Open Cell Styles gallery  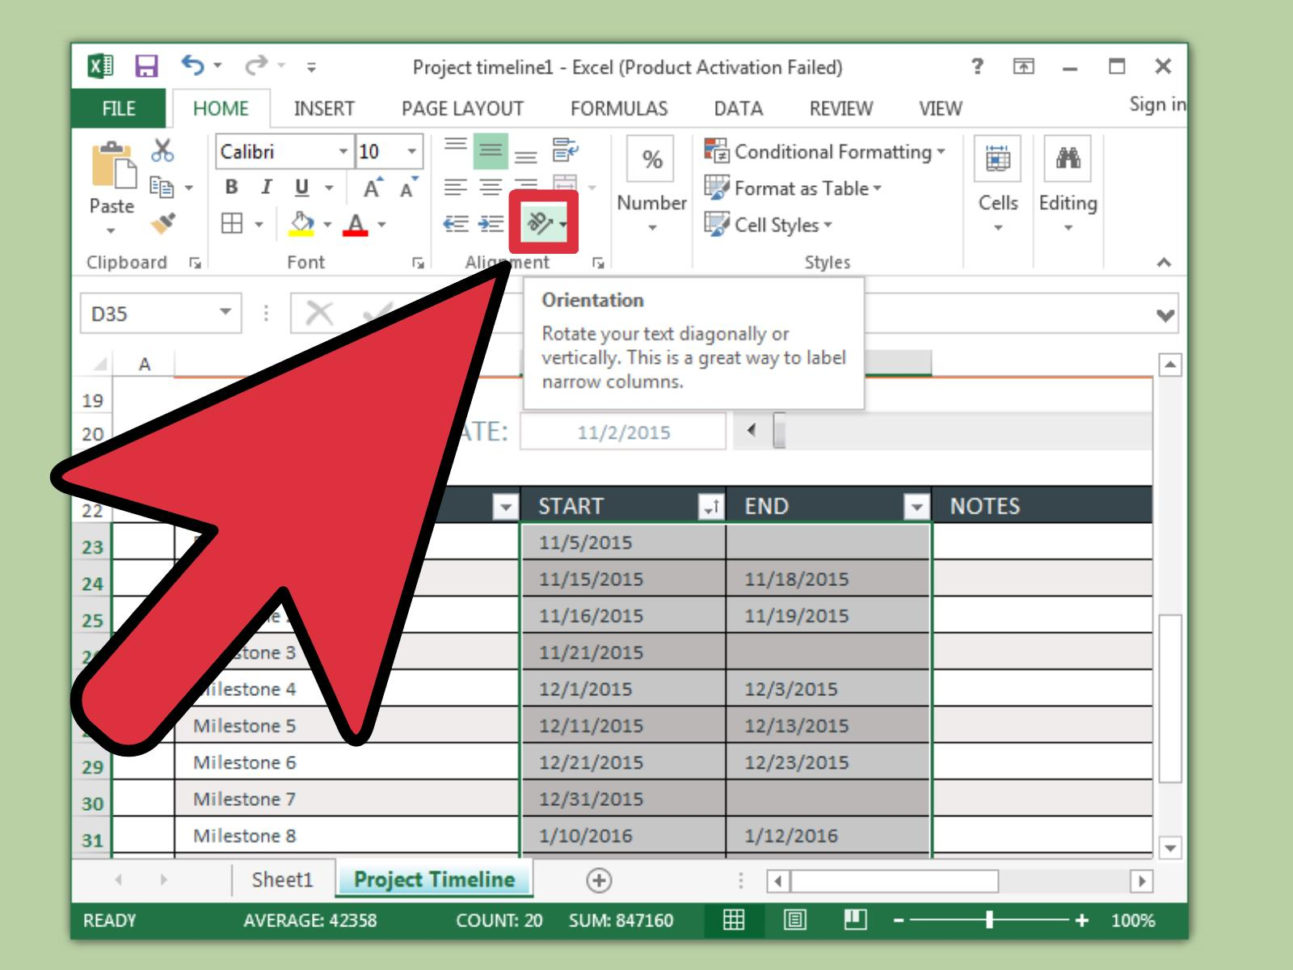pyautogui.click(x=717, y=224)
